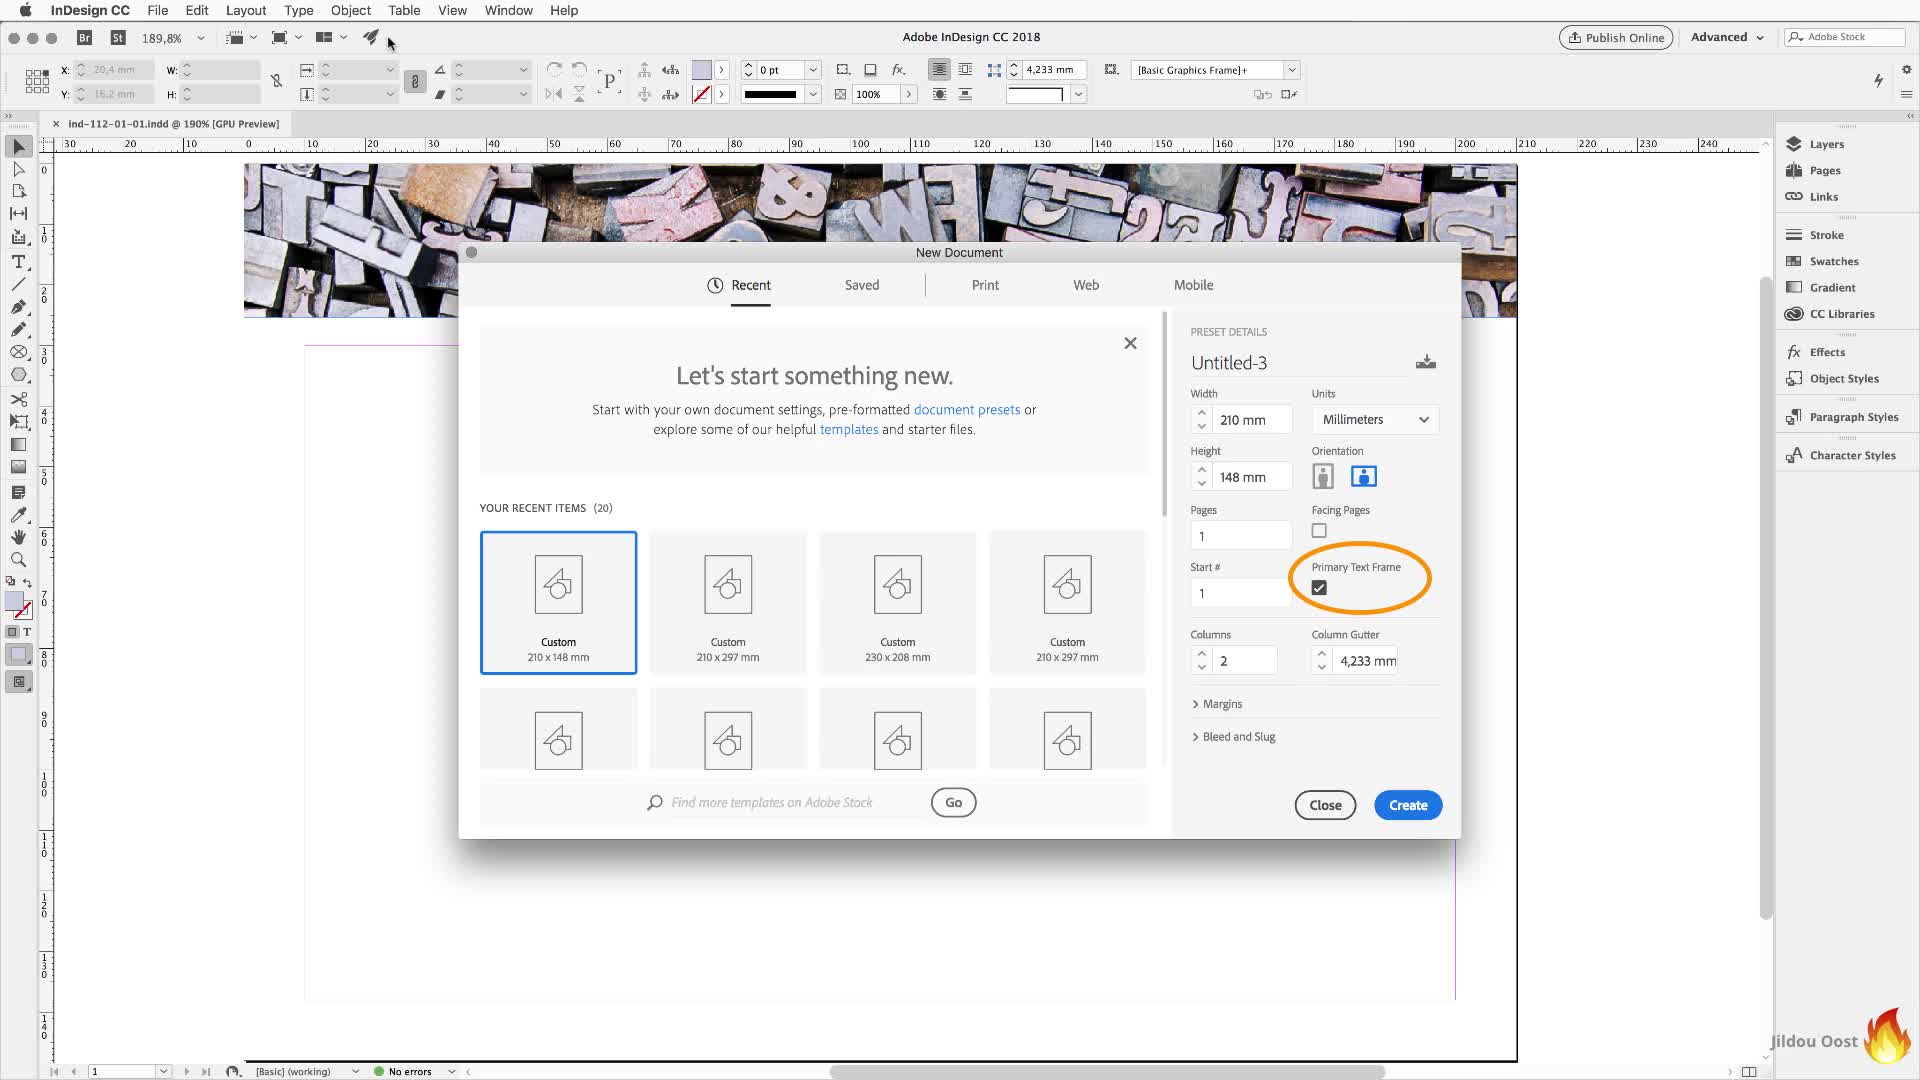Screen dimensions: 1920x1080
Task: Select the Hand tool
Action: click(x=18, y=537)
